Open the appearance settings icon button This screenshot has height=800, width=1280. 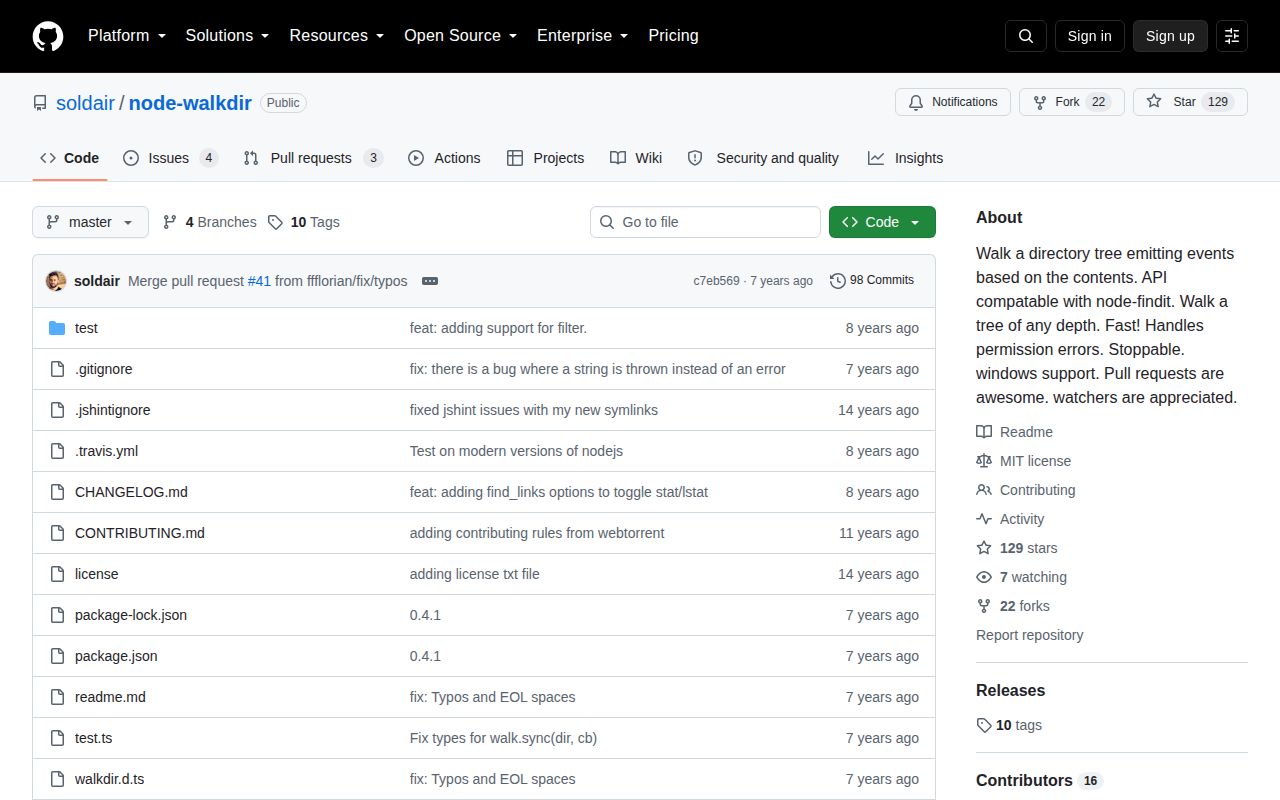[1232, 36]
